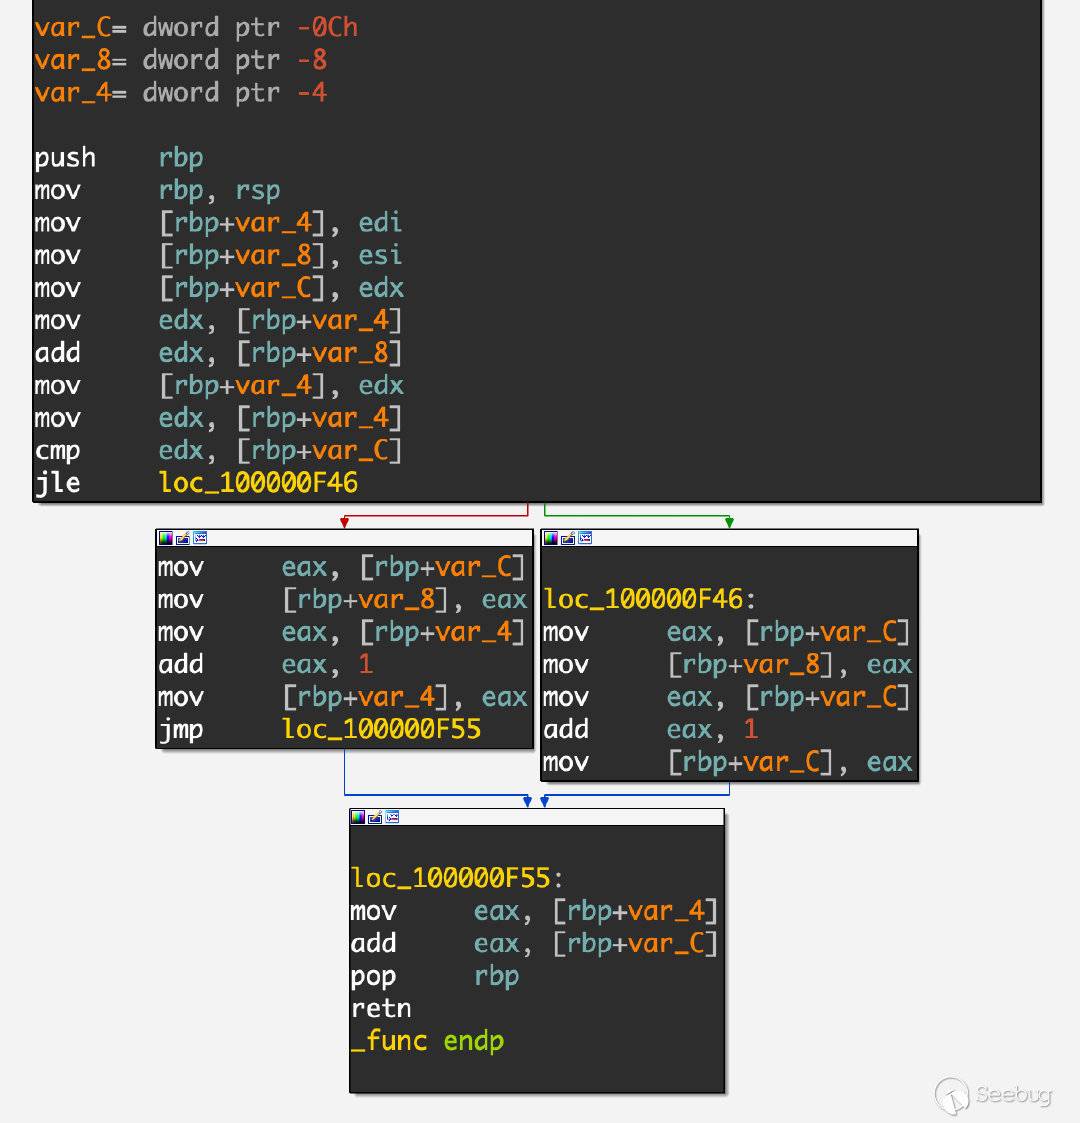Click the 'var_4= dword ptr -4' definition

tap(180, 93)
